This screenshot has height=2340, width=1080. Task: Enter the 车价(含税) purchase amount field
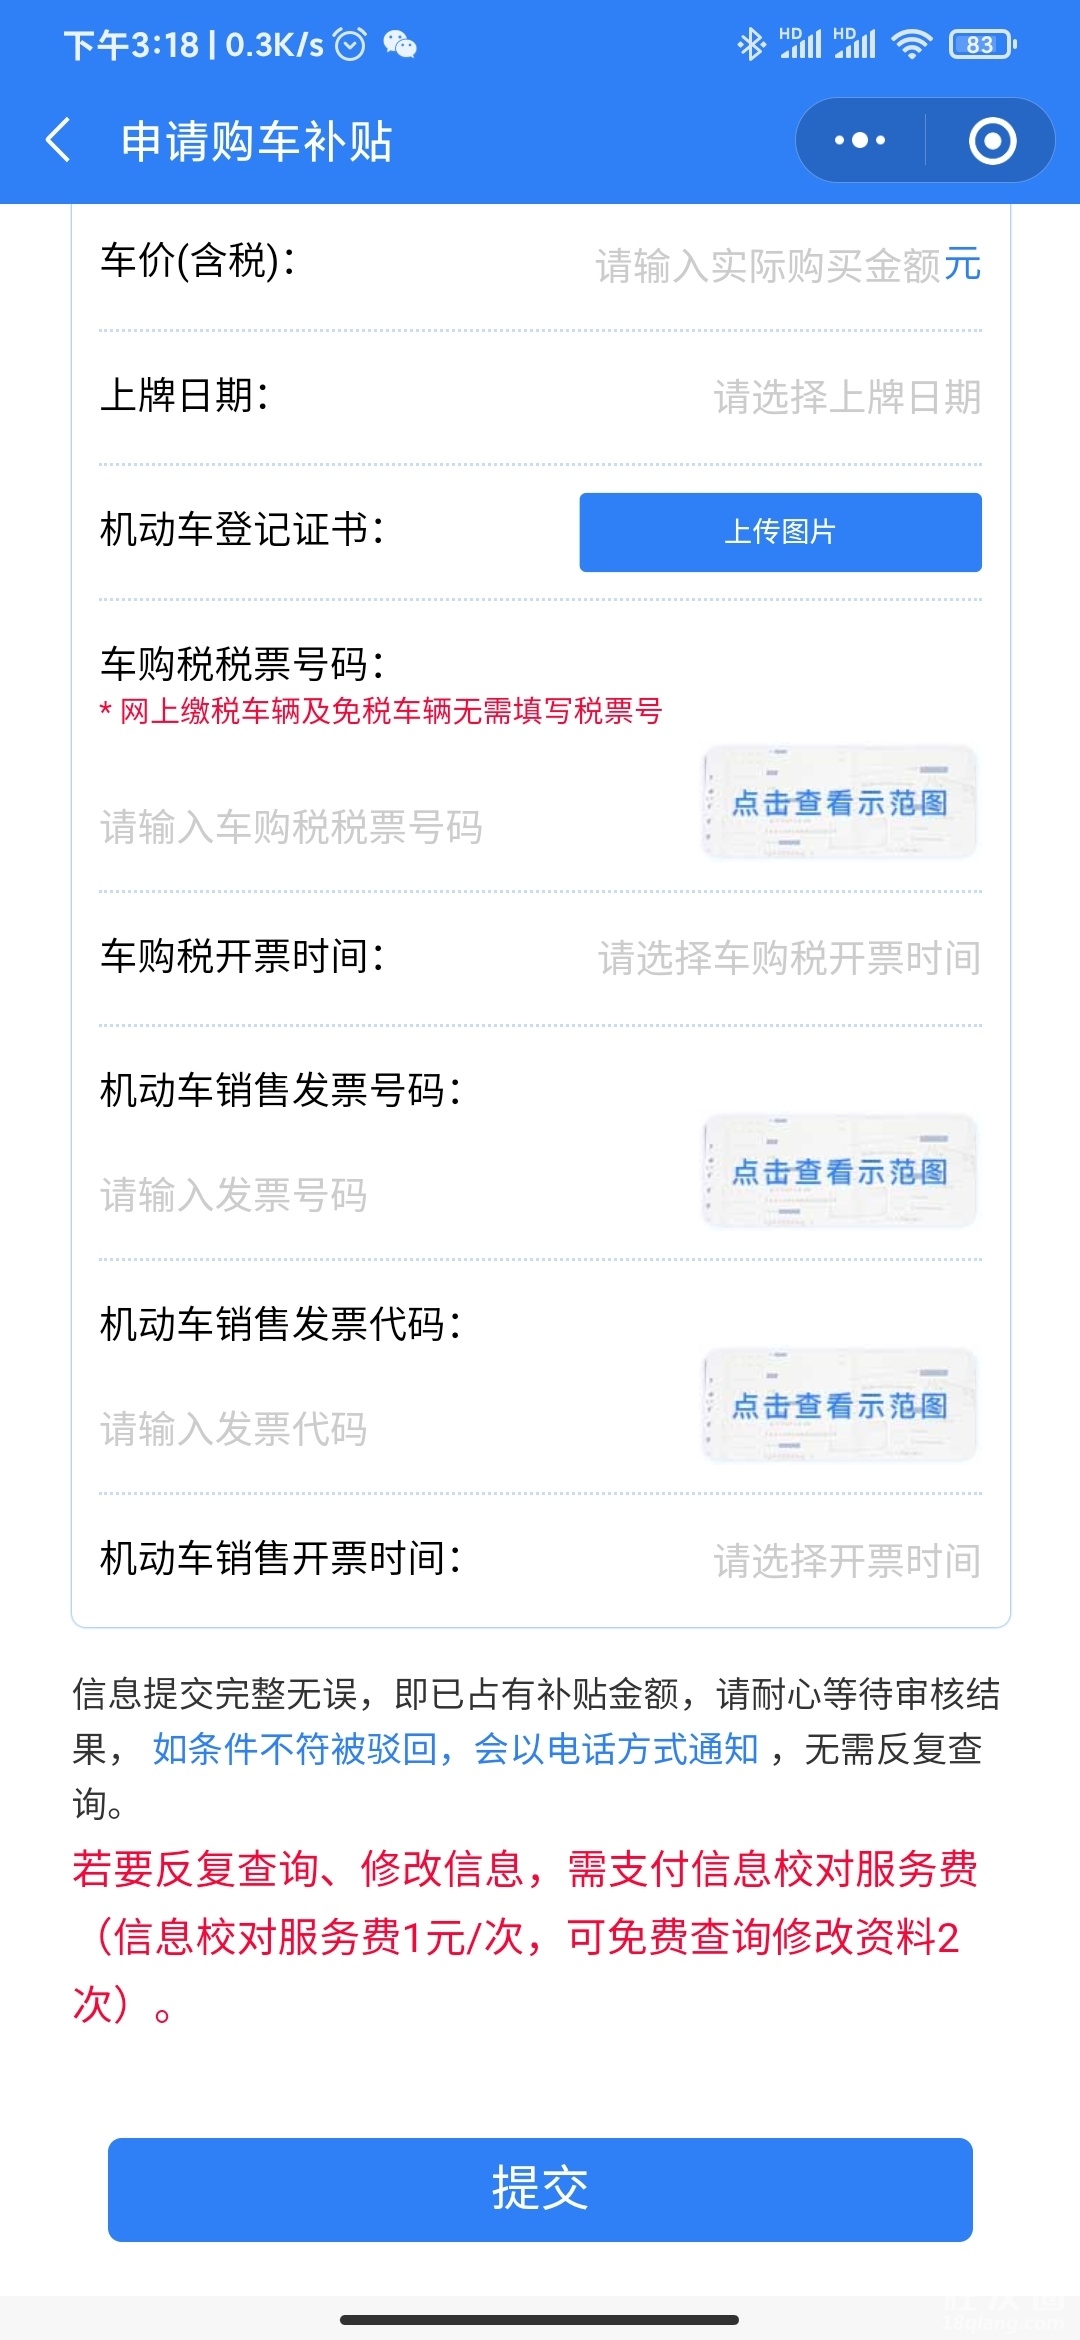[768, 266]
